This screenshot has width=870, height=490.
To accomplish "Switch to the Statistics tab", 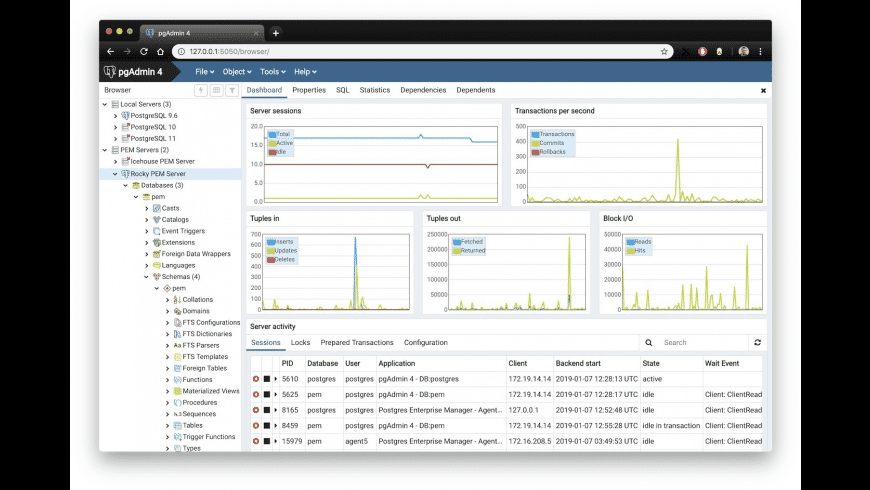I will coord(375,90).
